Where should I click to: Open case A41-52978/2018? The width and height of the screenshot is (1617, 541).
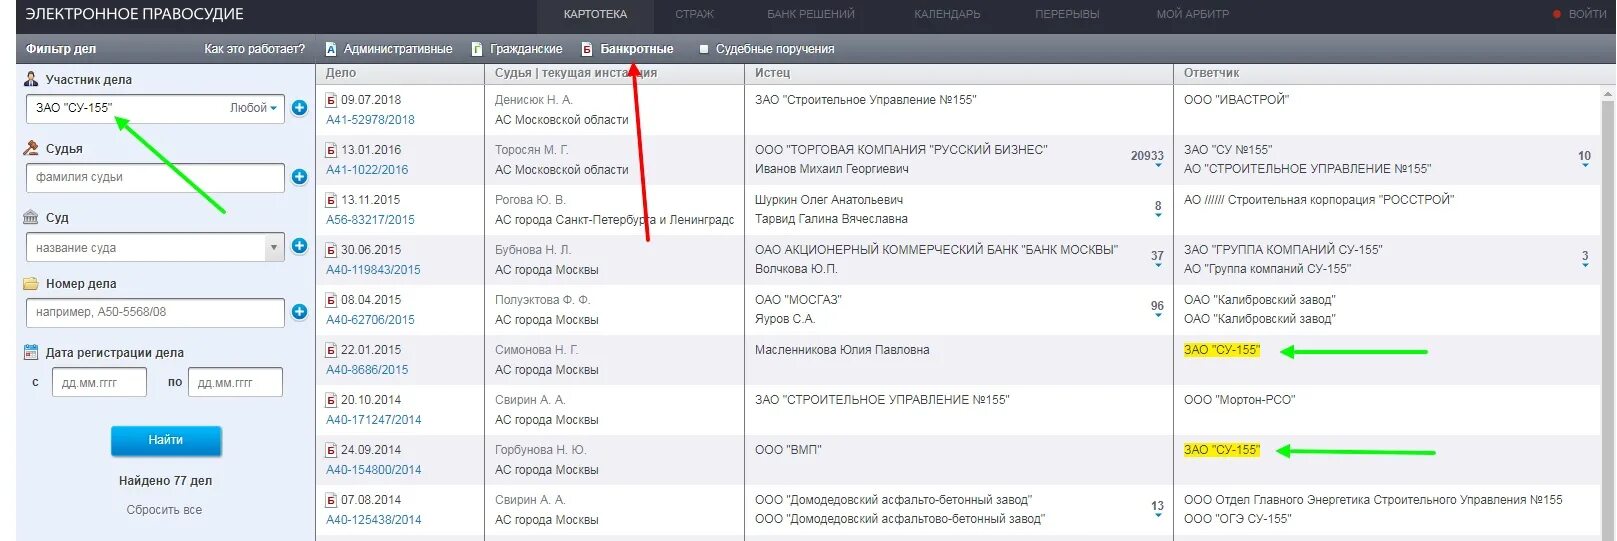click(x=370, y=120)
